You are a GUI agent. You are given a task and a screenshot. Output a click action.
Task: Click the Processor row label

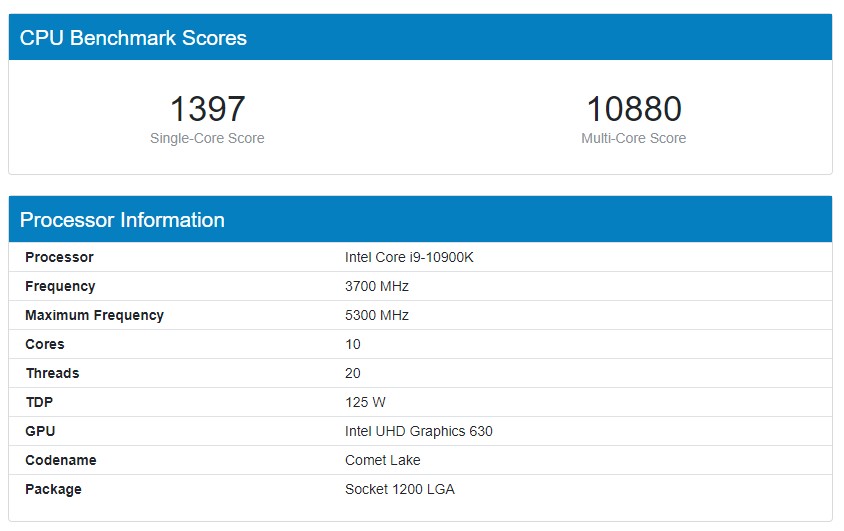click(59, 257)
